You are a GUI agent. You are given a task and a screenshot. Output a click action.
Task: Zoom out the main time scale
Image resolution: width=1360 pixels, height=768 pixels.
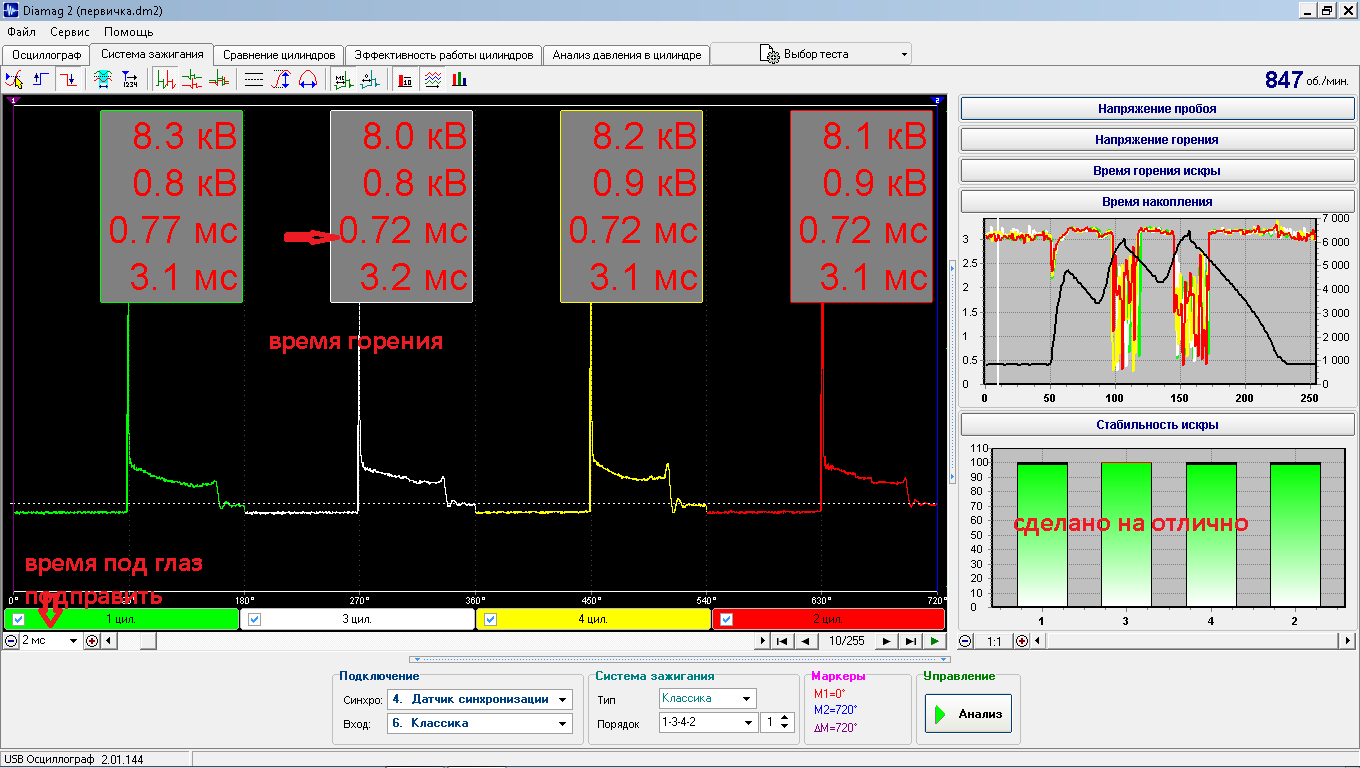pos(11,641)
